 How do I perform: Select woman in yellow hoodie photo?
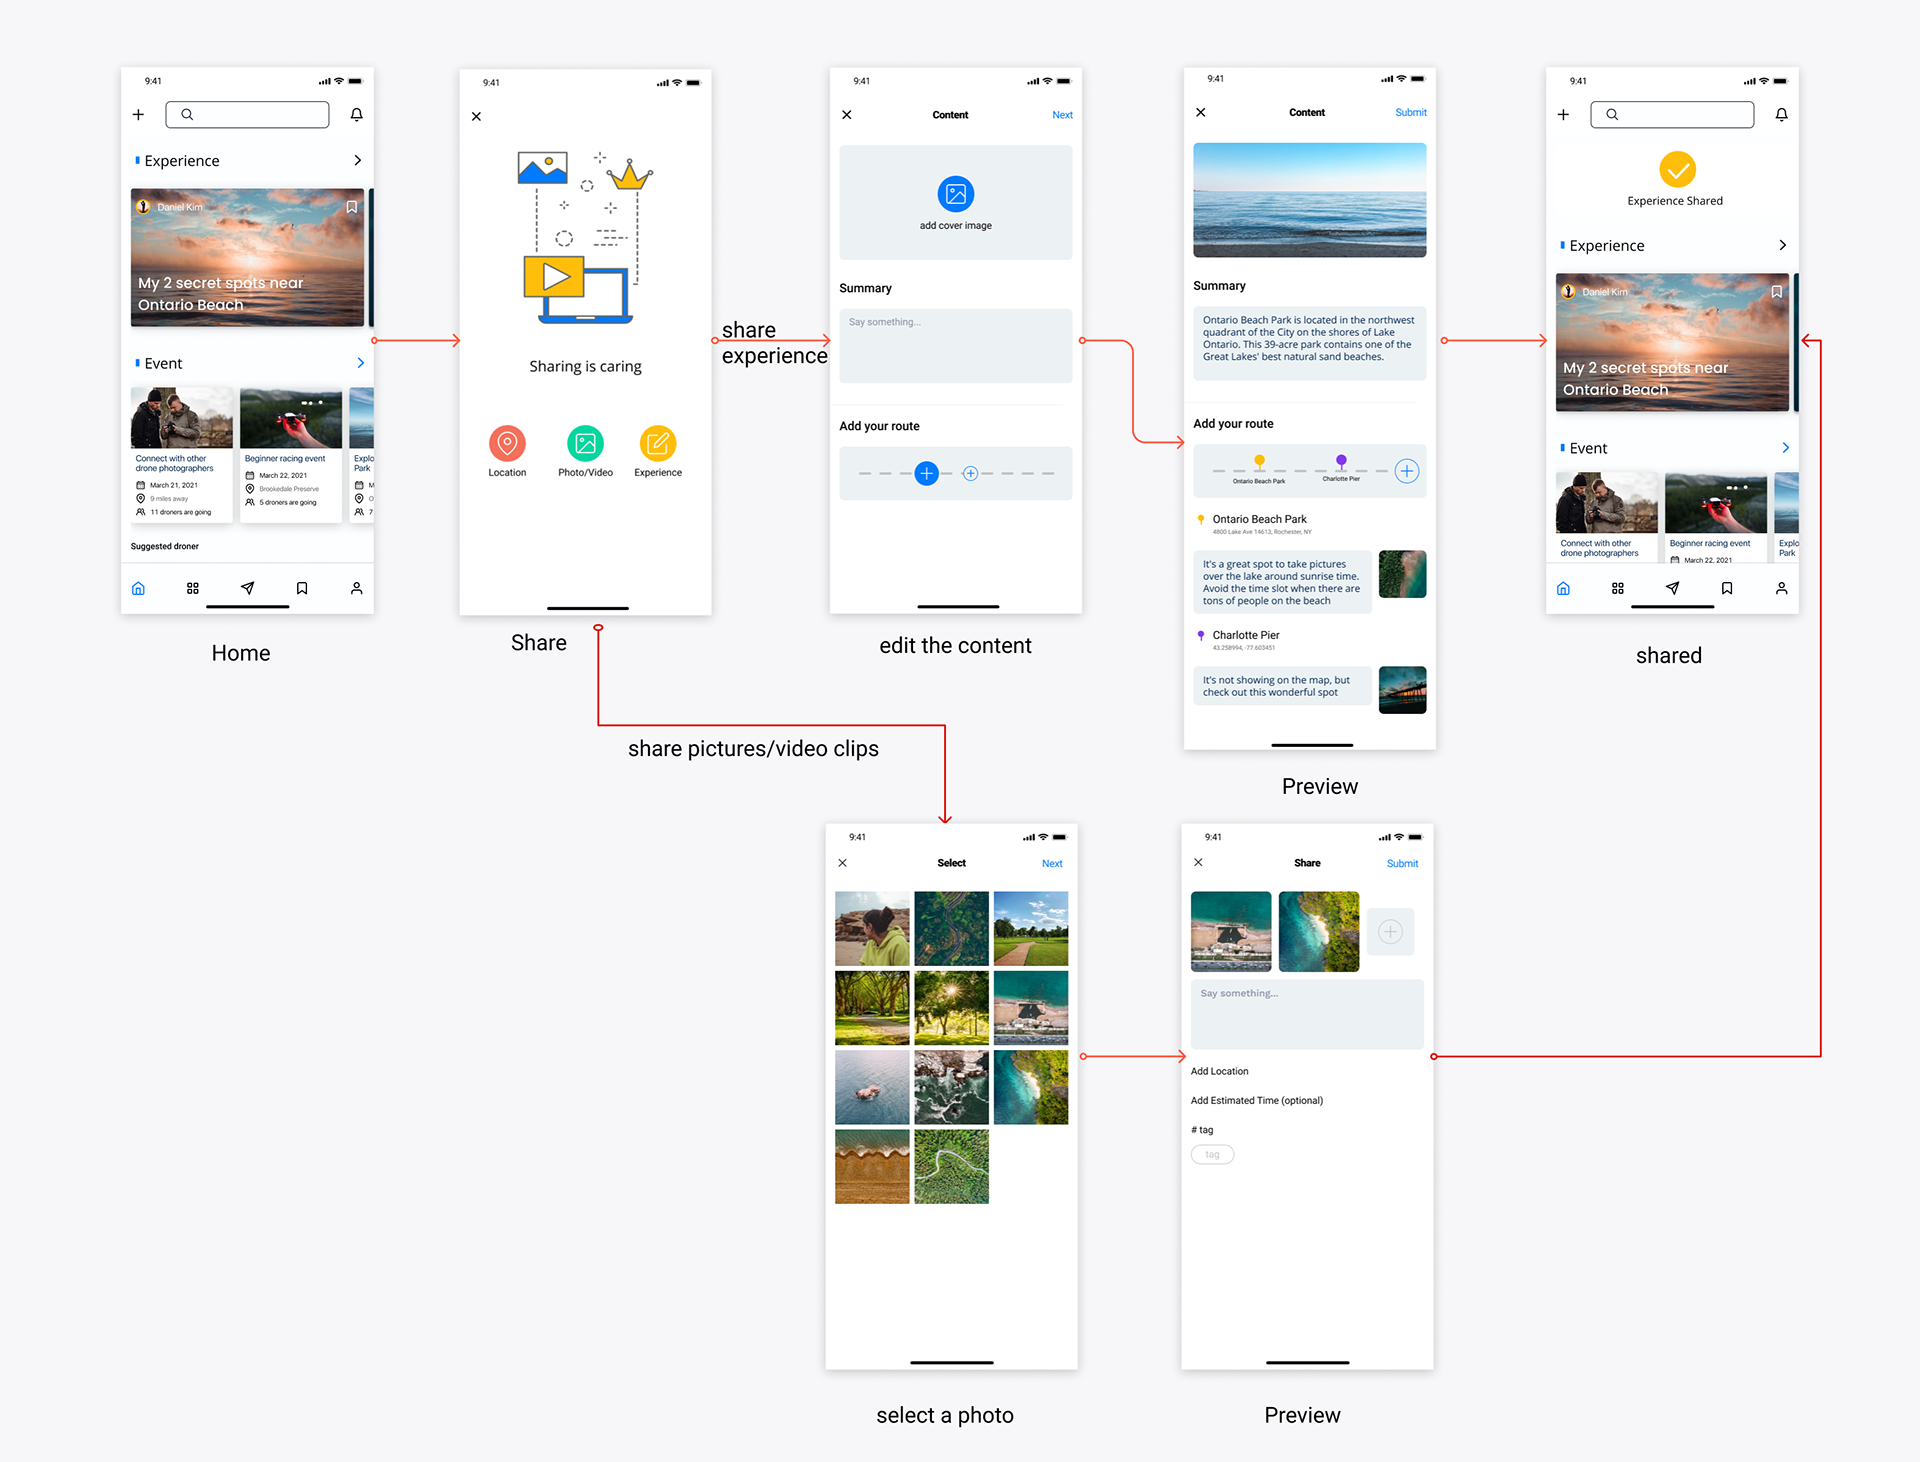coord(872,928)
